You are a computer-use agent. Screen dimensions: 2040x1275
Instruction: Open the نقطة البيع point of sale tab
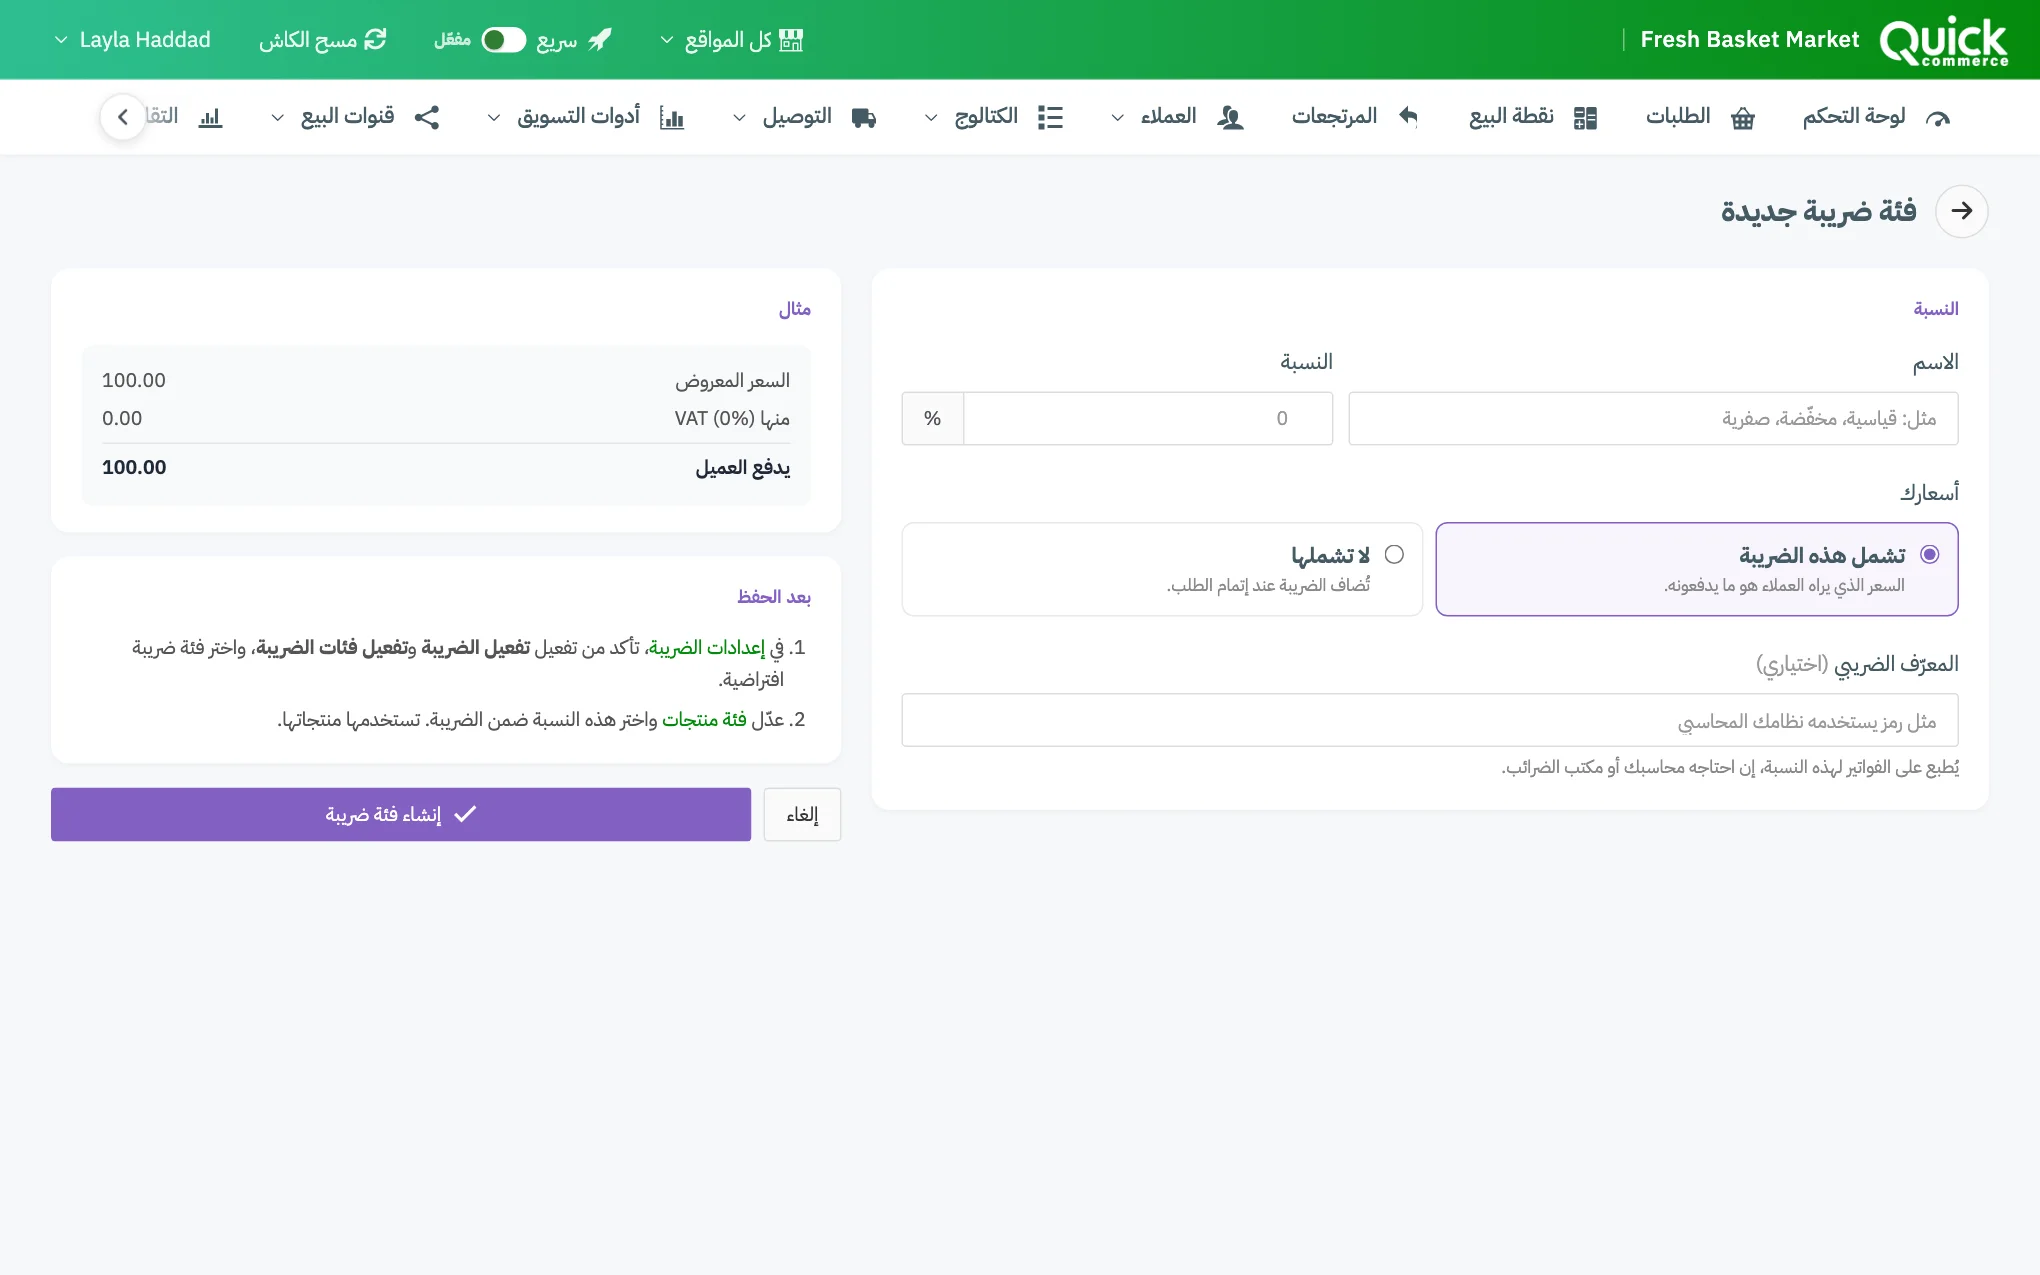(1533, 117)
